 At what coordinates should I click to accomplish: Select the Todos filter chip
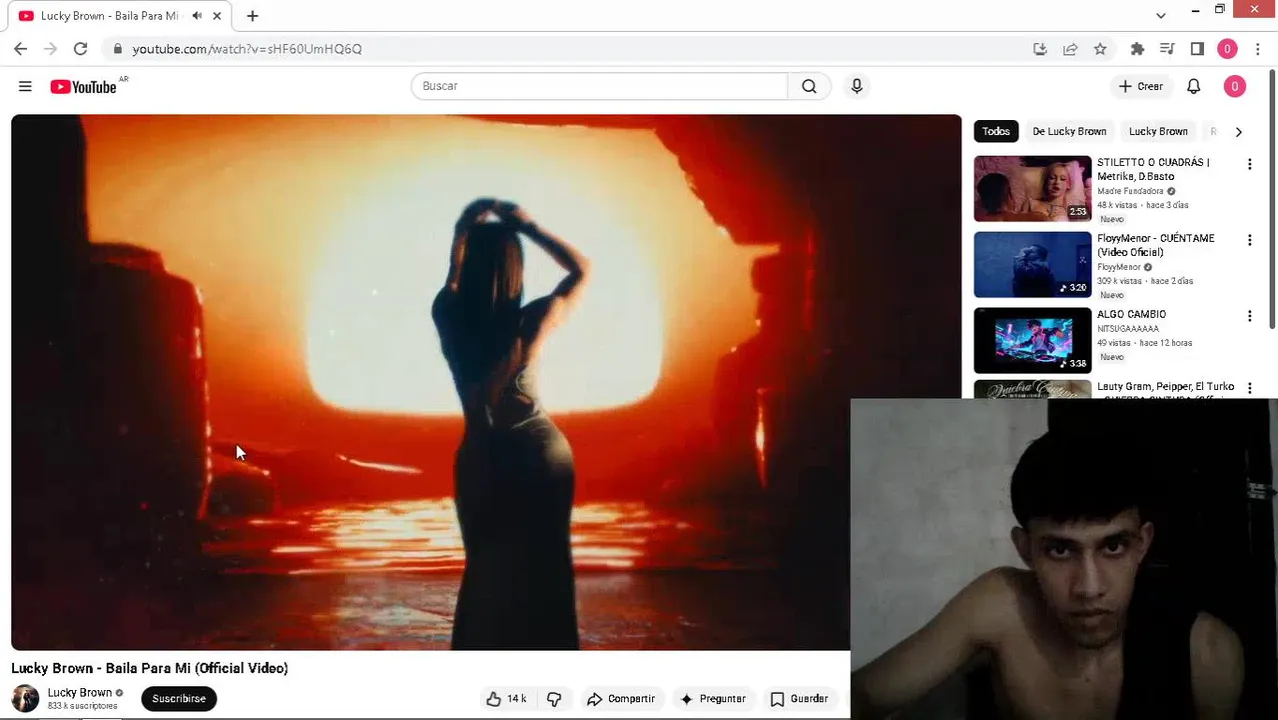[995, 131]
